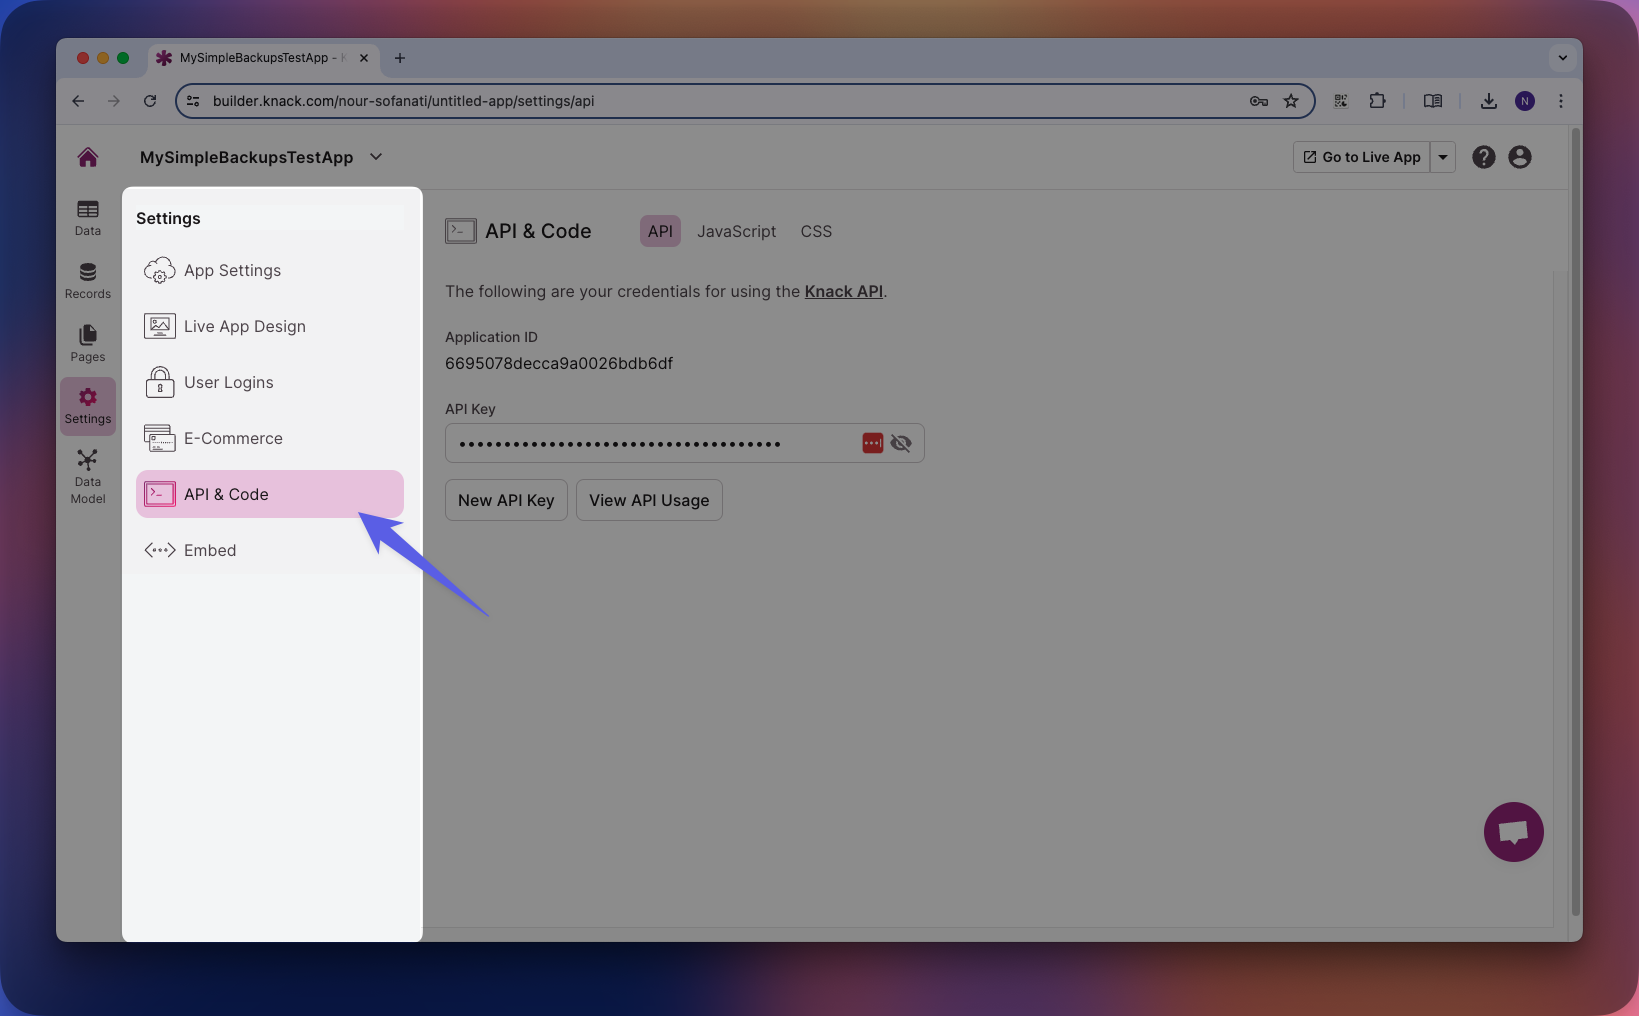This screenshot has width=1639, height=1016.
Task: Switch to the CSS tab
Action: coord(816,231)
